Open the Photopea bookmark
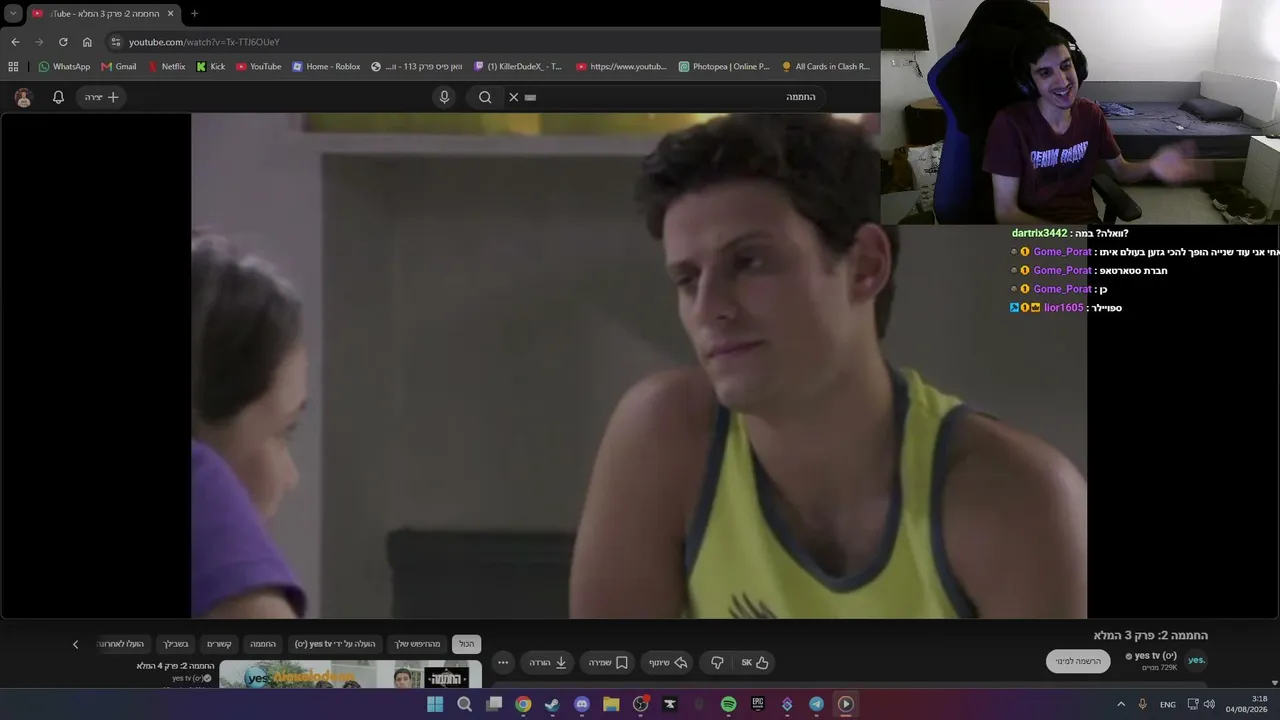Screen dimensions: 1280x720 [724, 67]
